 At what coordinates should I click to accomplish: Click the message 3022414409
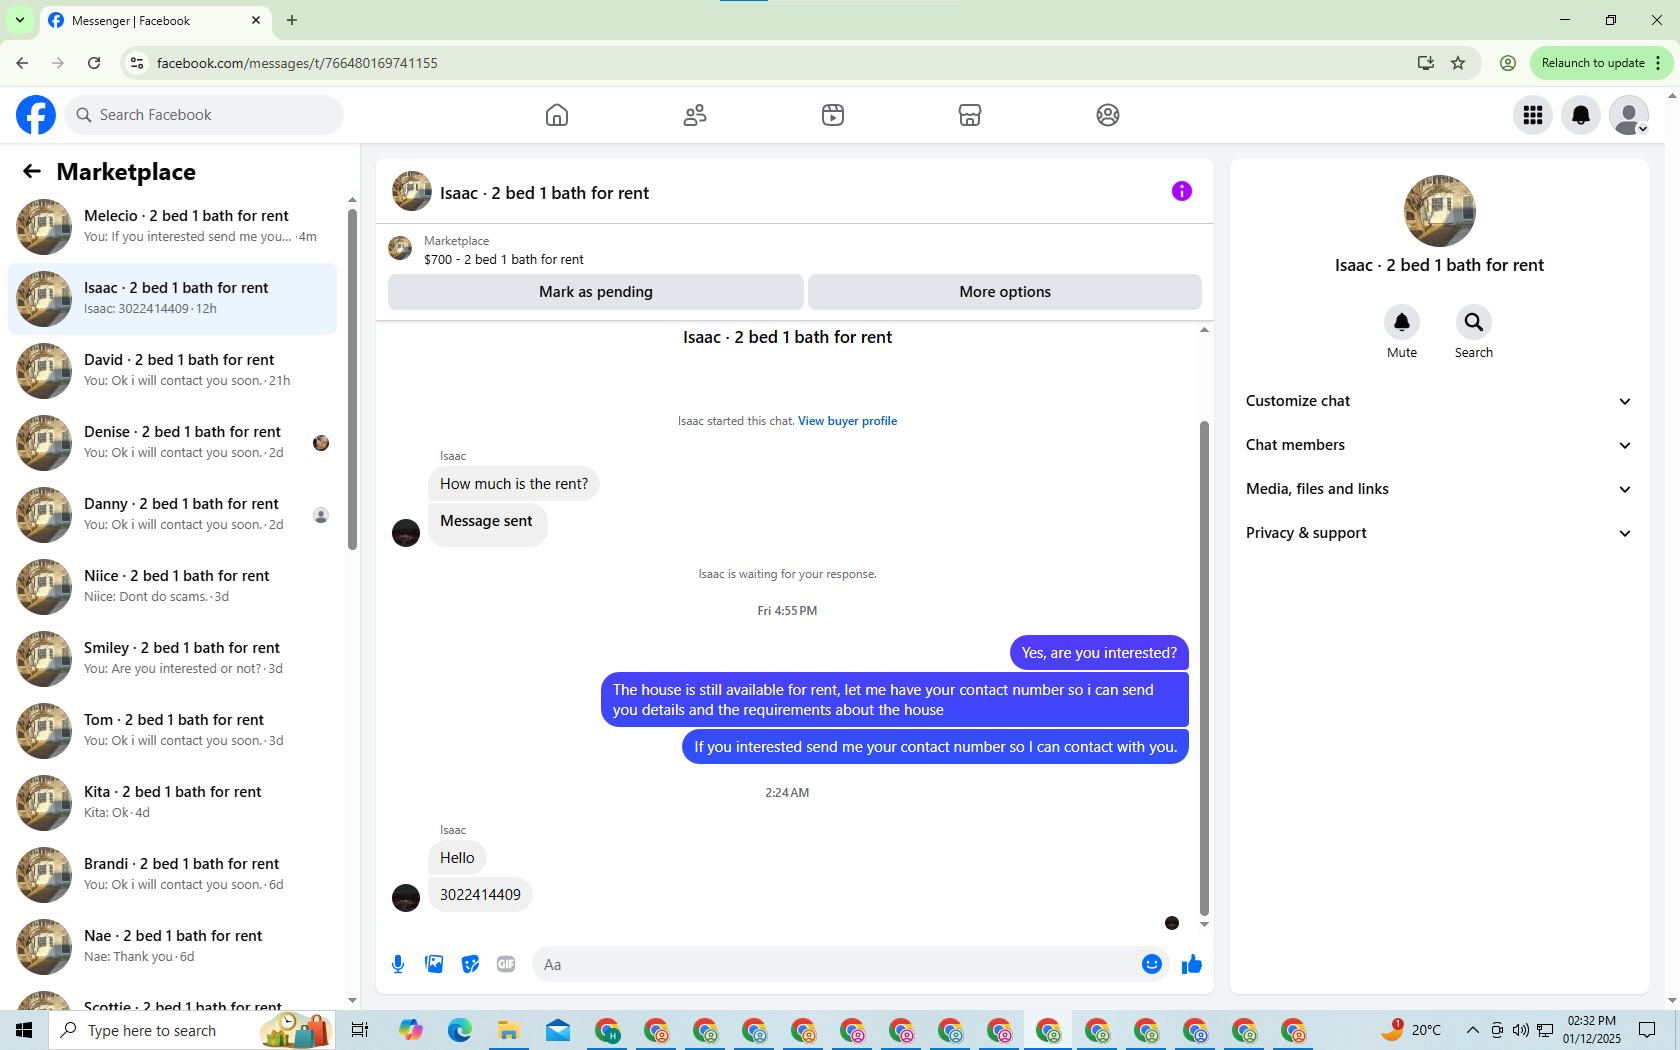480,895
